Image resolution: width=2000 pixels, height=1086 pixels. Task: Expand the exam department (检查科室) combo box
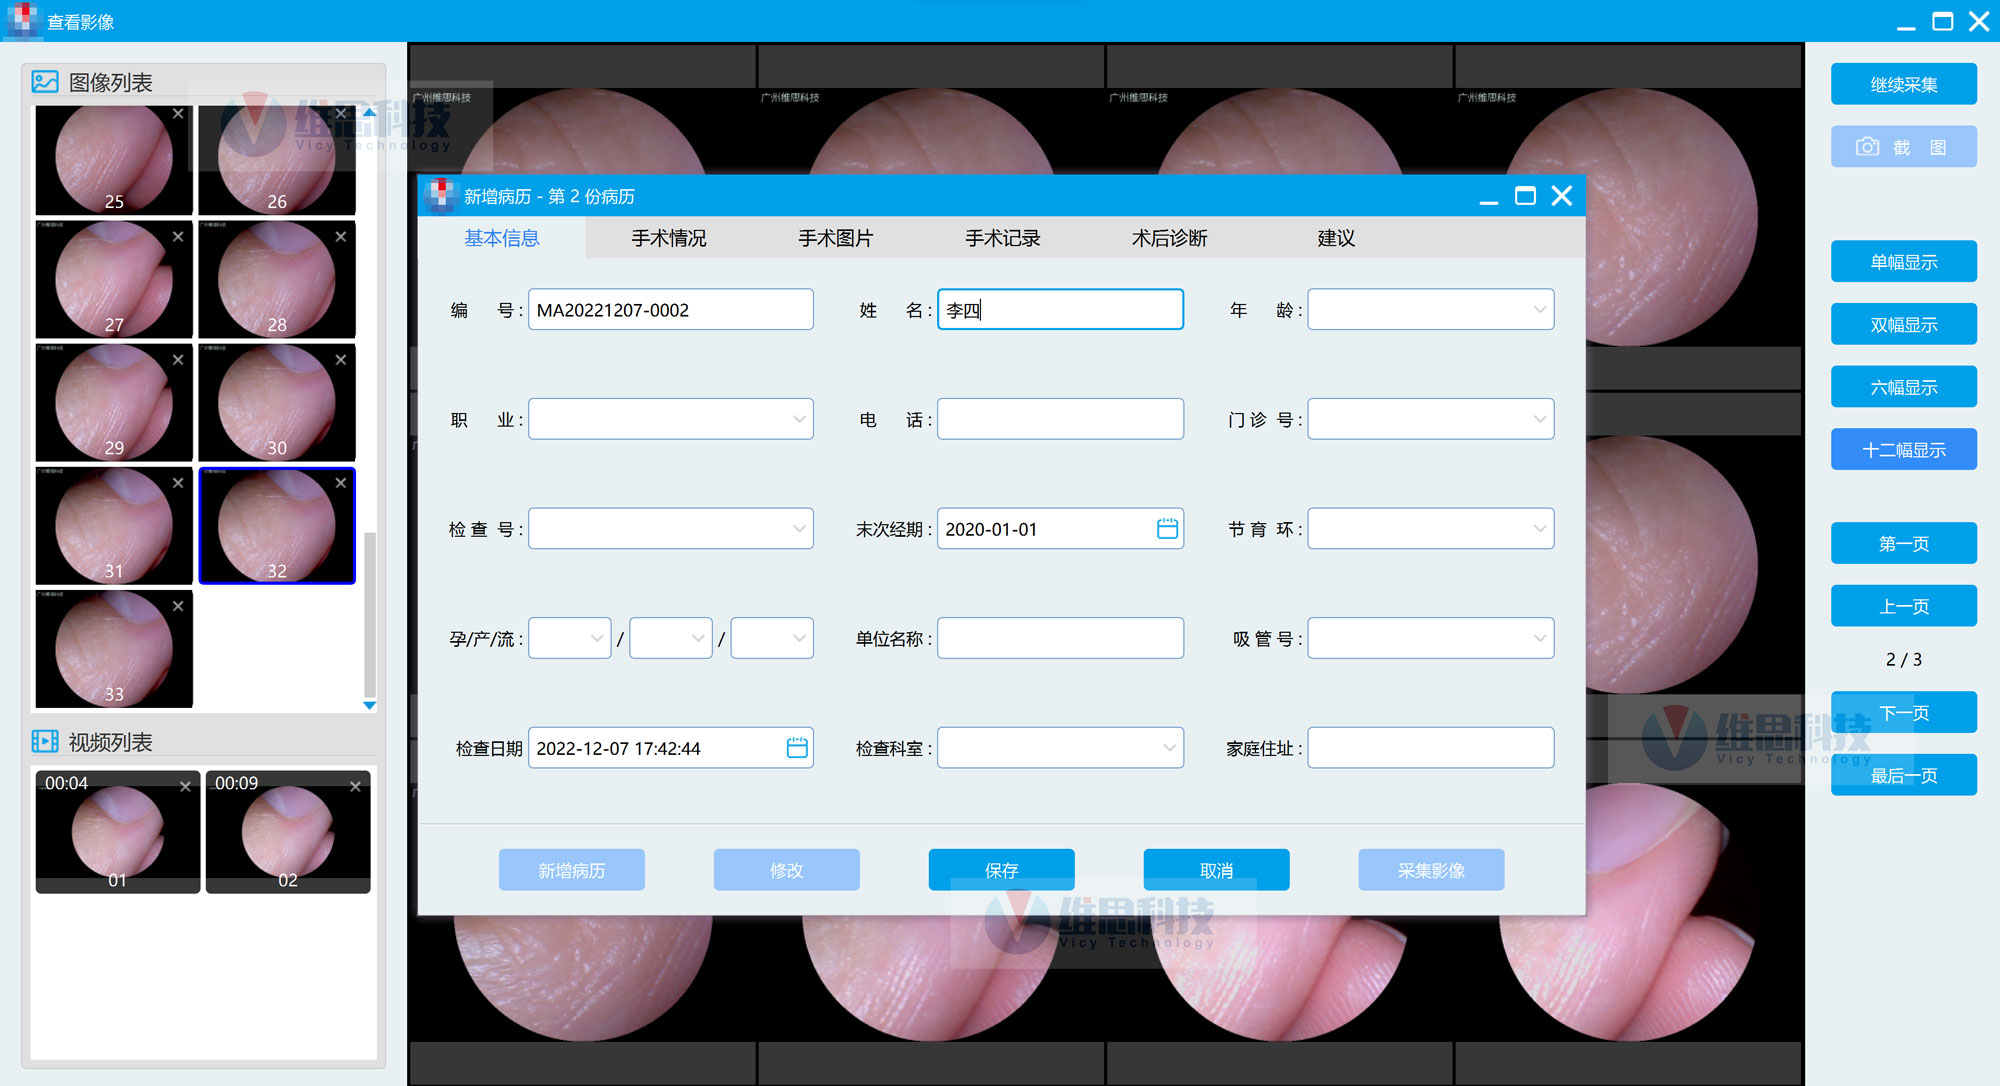tap(1169, 748)
